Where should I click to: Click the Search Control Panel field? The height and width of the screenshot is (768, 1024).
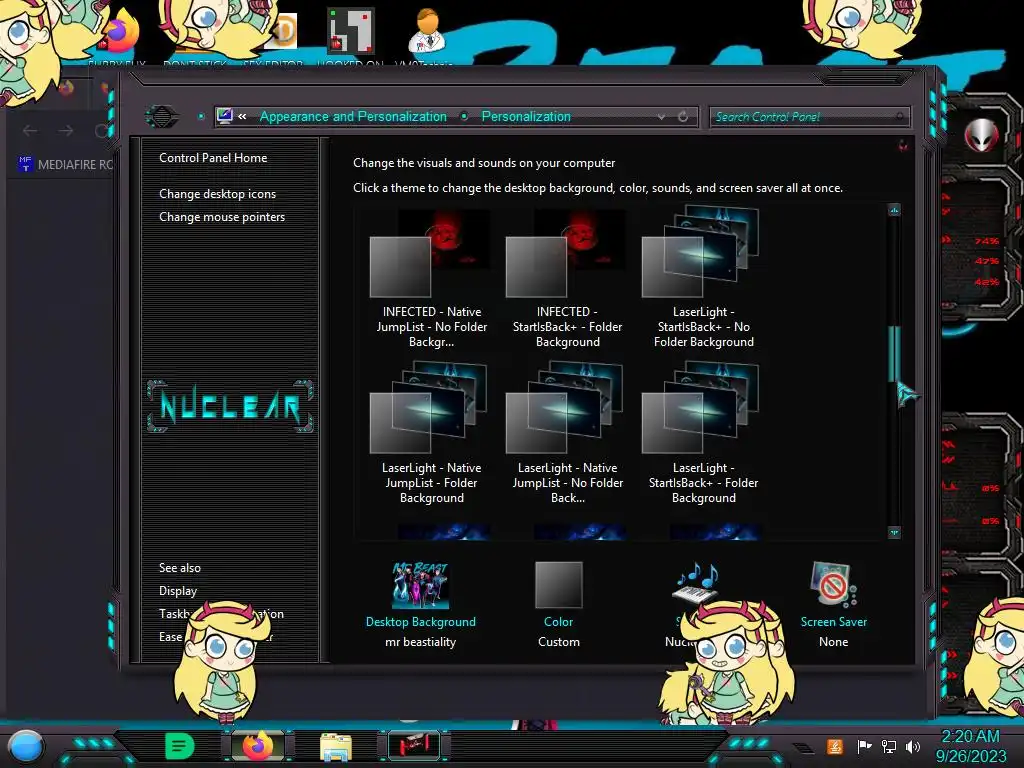(809, 117)
